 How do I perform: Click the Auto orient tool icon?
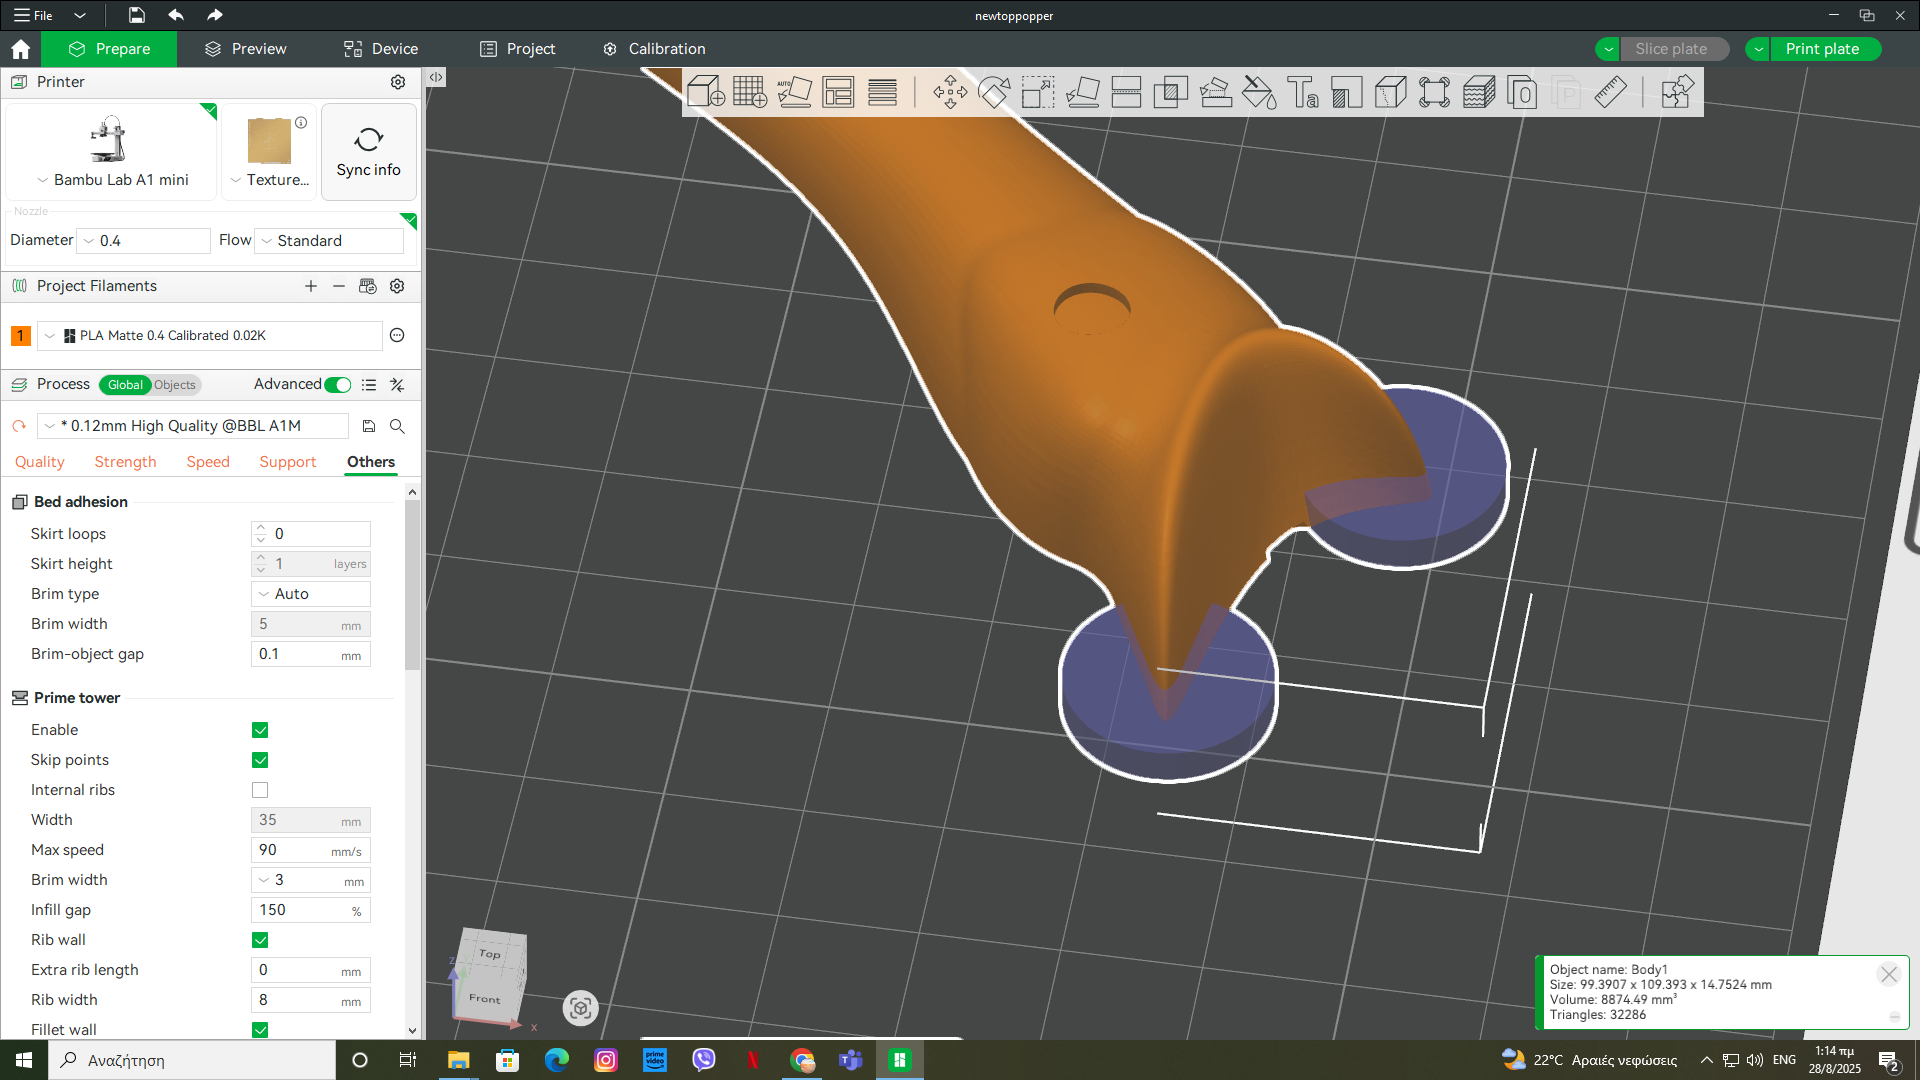[x=794, y=92]
